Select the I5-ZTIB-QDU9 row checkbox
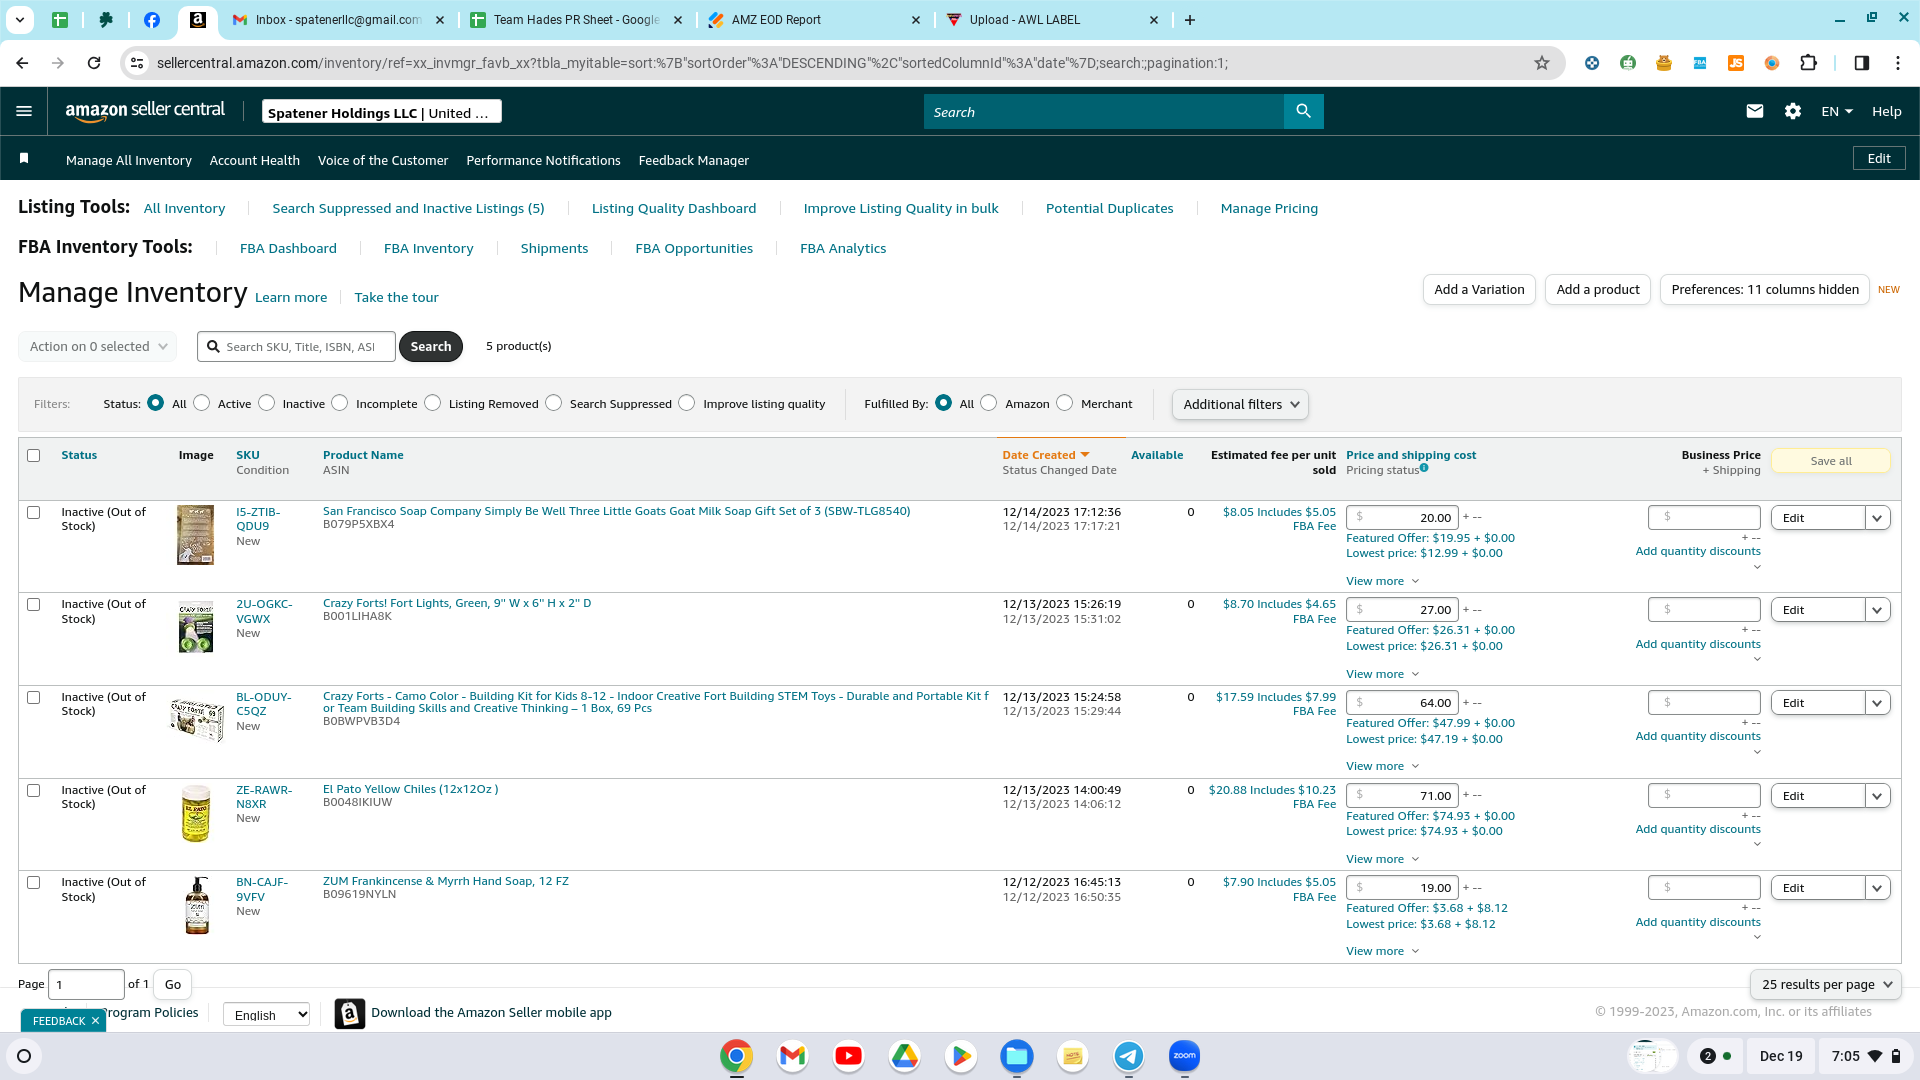This screenshot has height=1080, width=1920. pos(33,512)
